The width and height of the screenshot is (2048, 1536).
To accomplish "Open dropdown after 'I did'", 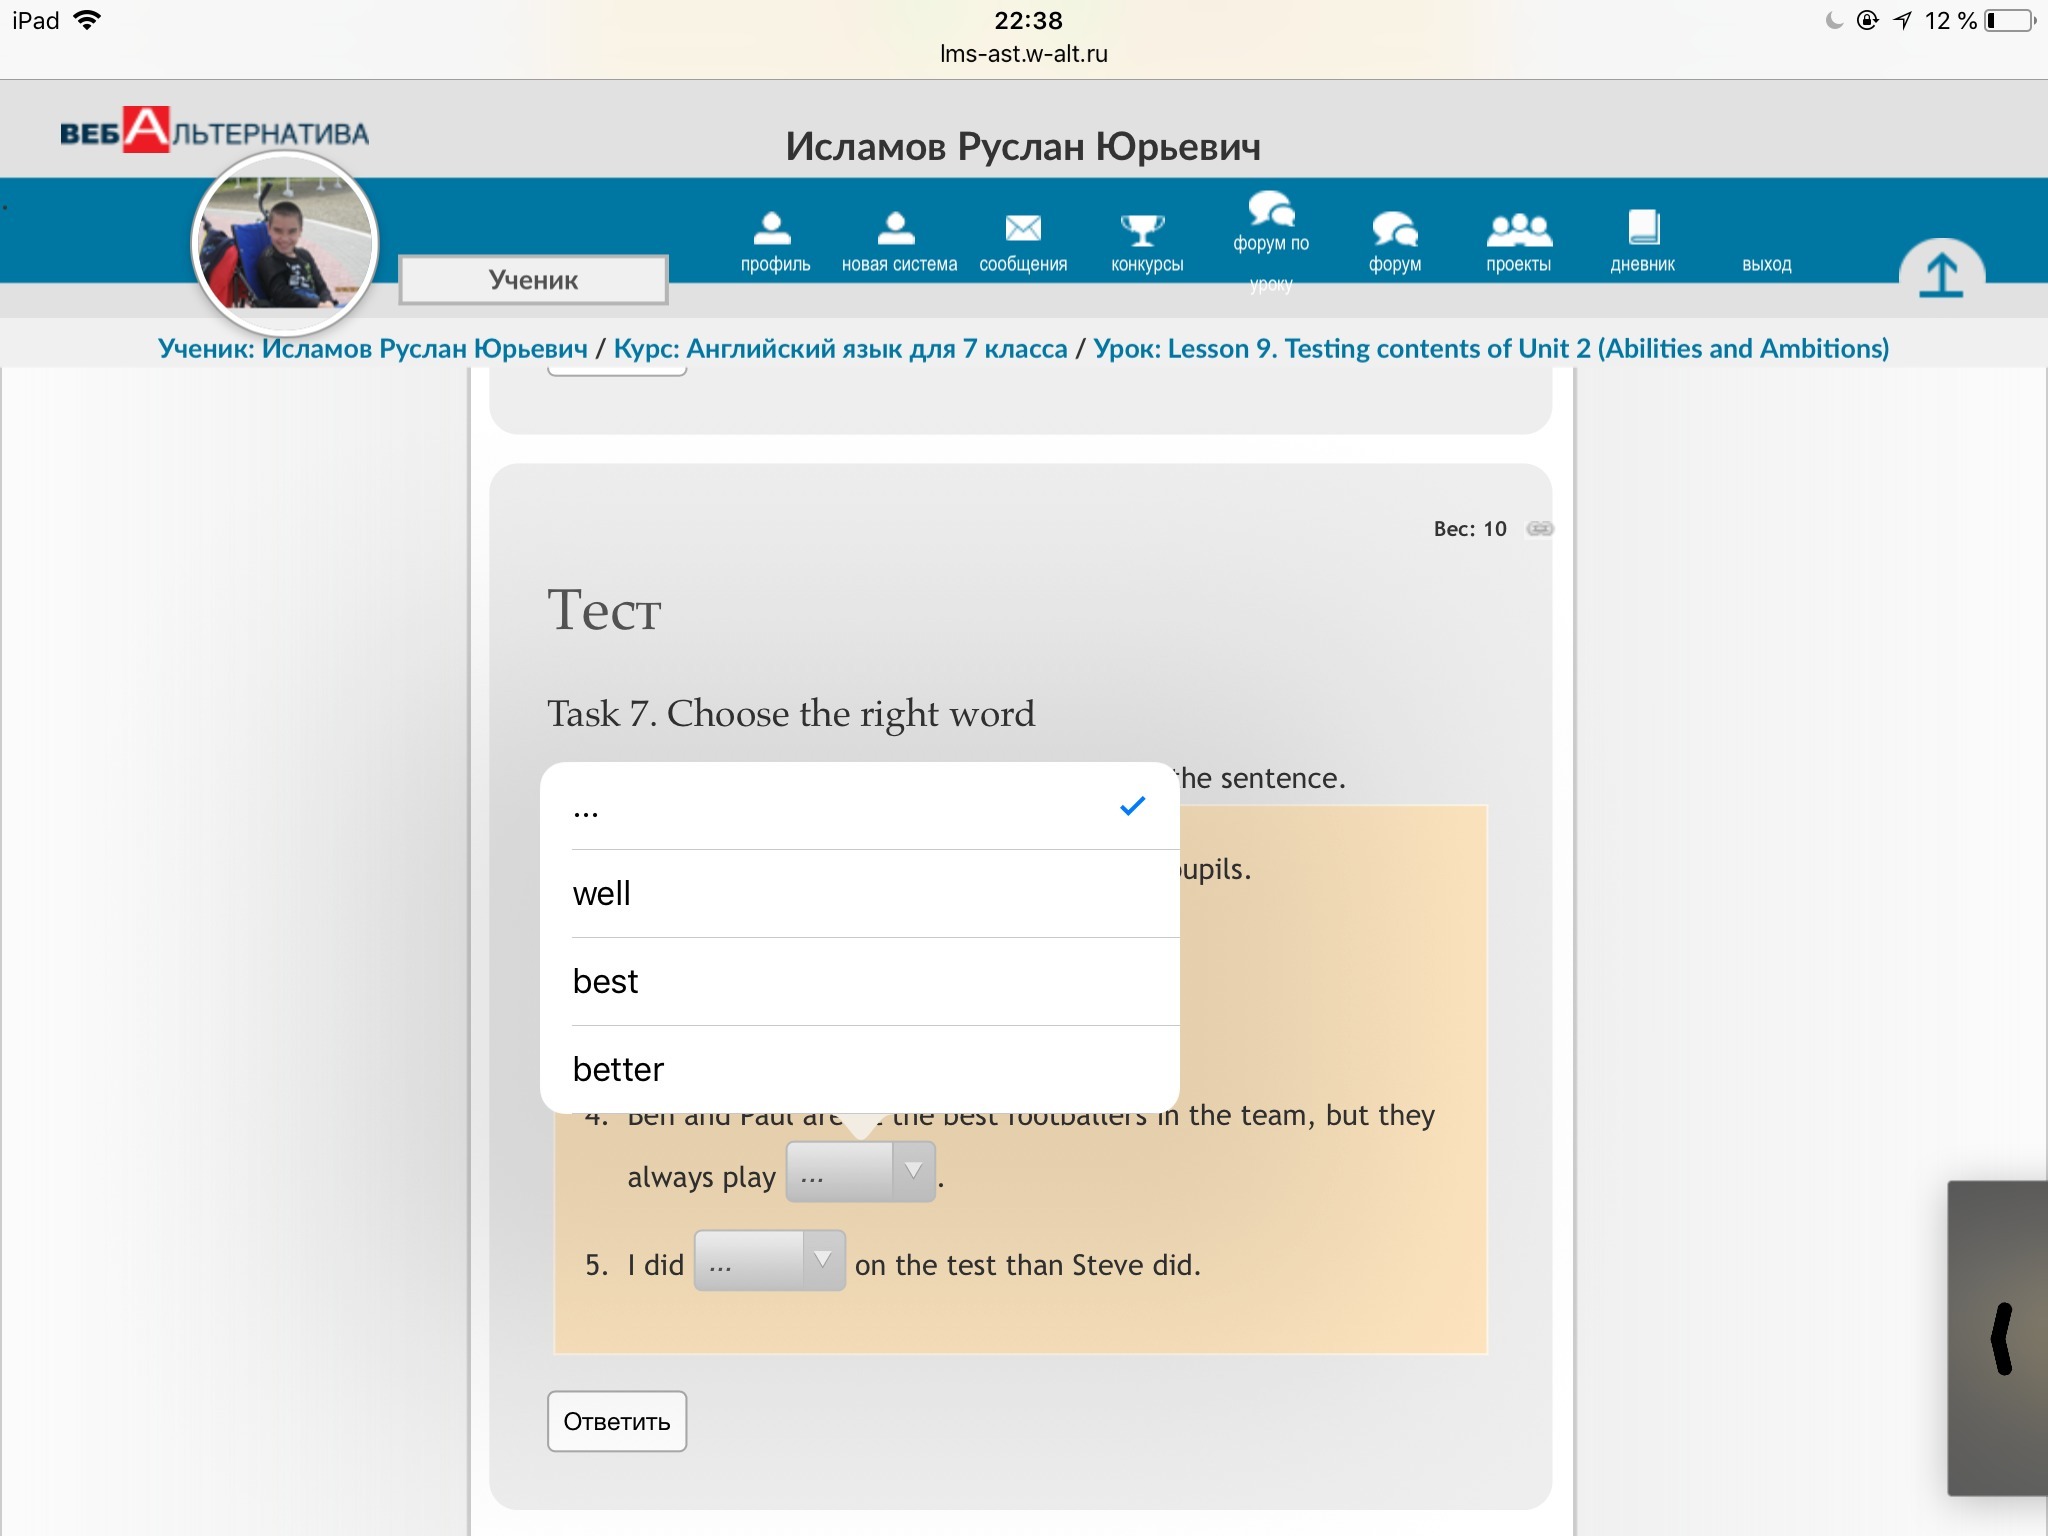I will [769, 1261].
